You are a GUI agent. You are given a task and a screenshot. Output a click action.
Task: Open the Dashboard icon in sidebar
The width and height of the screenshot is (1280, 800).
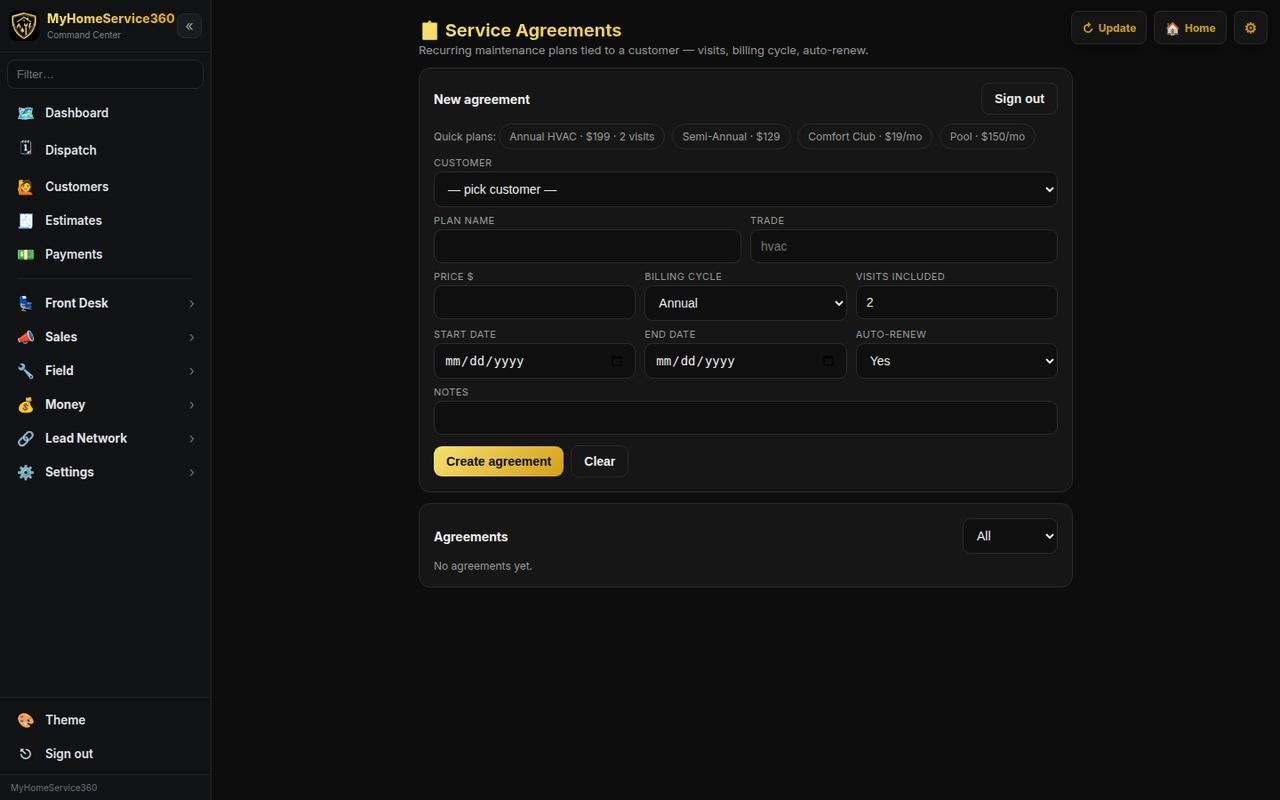(26, 113)
